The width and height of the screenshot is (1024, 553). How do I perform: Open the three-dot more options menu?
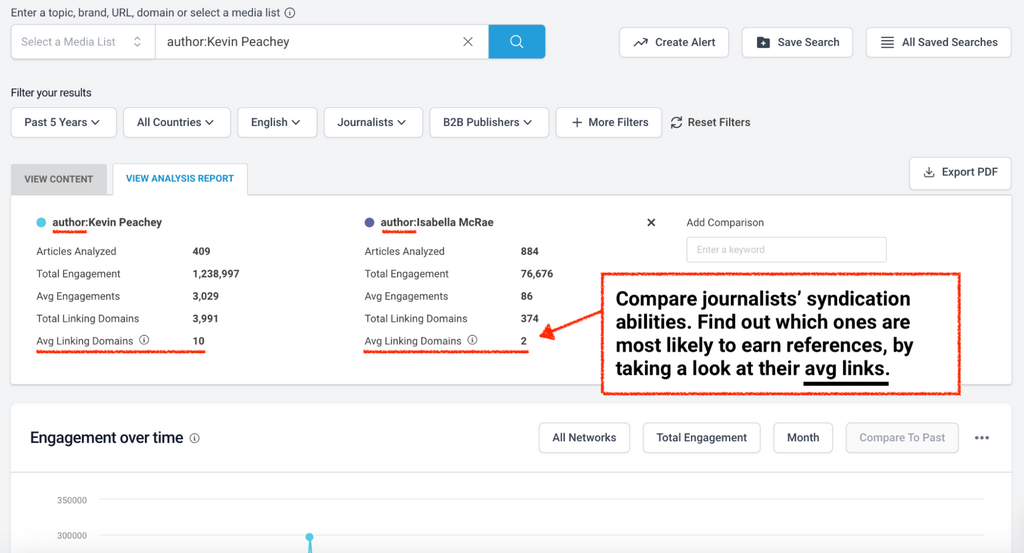click(x=981, y=438)
